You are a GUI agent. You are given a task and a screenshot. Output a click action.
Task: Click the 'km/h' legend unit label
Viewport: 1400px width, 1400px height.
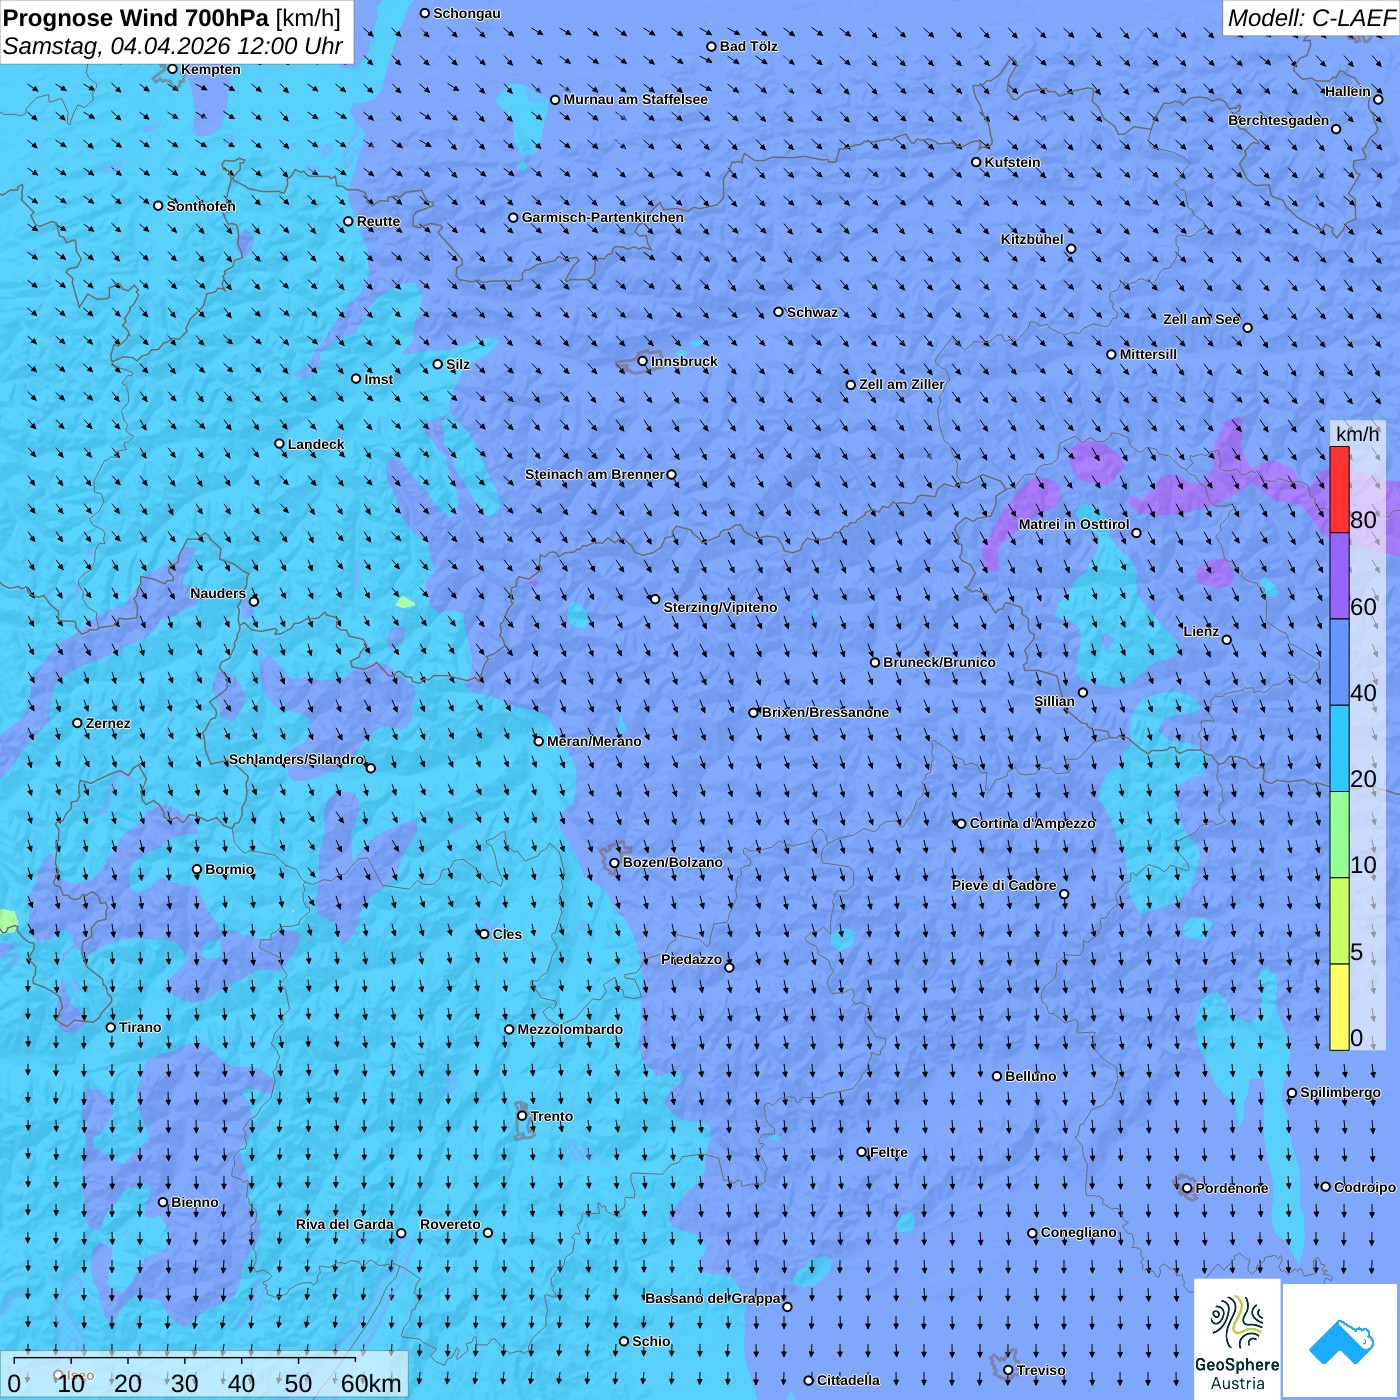point(1357,434)
